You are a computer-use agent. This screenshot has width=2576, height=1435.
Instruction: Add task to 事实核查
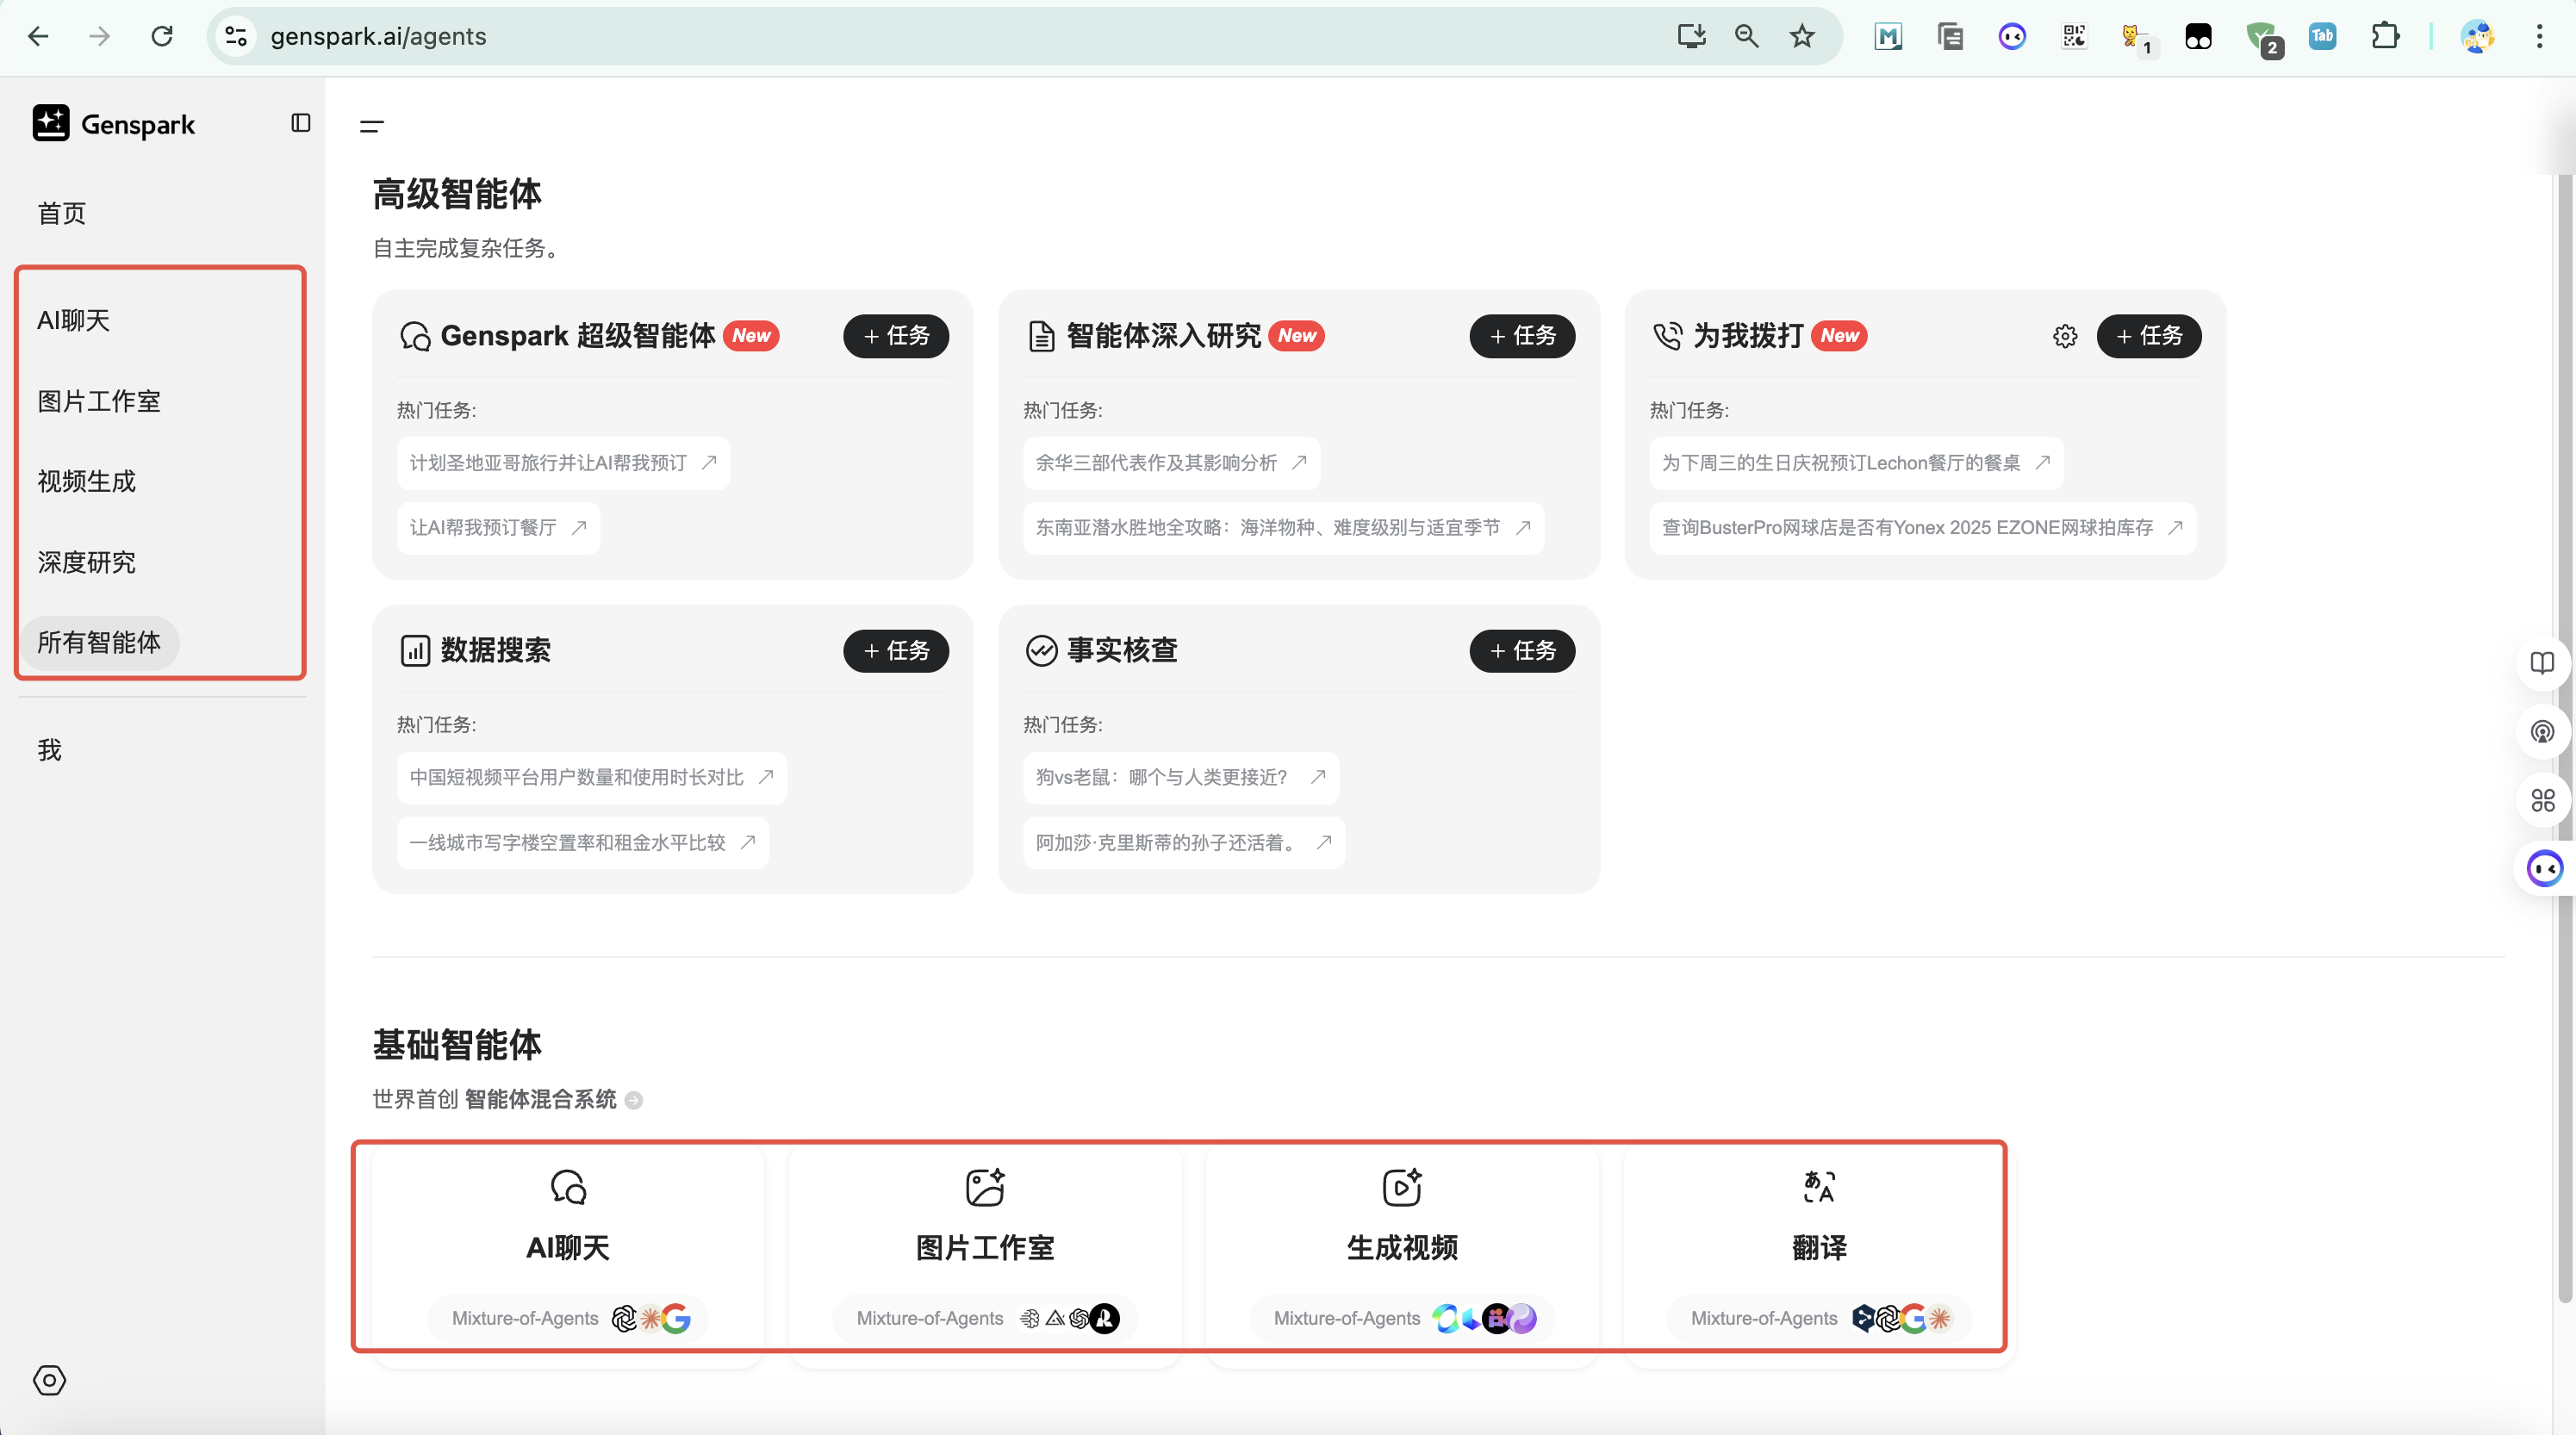pos(1522,651)
